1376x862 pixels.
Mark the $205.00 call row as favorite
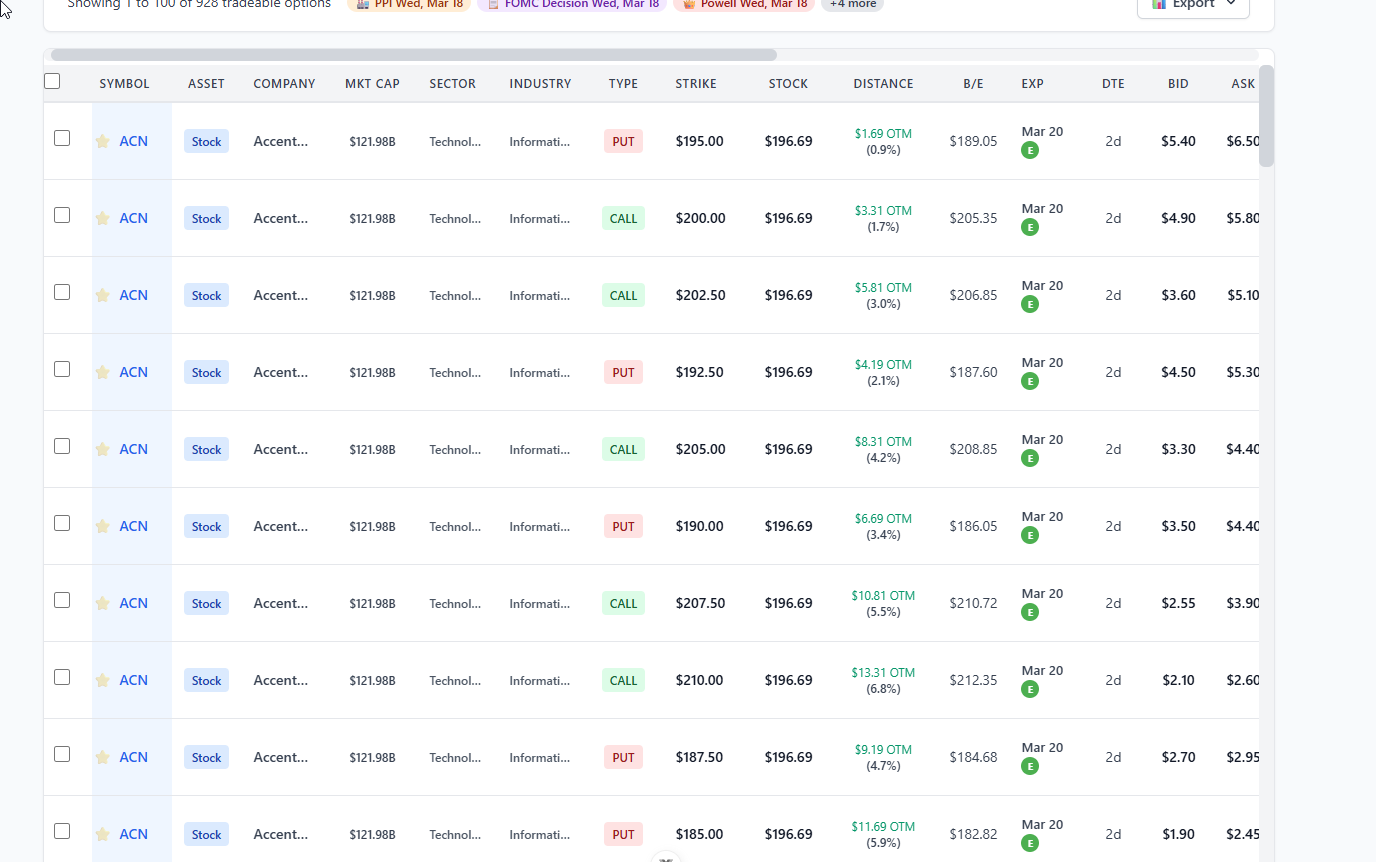point(102,450)
